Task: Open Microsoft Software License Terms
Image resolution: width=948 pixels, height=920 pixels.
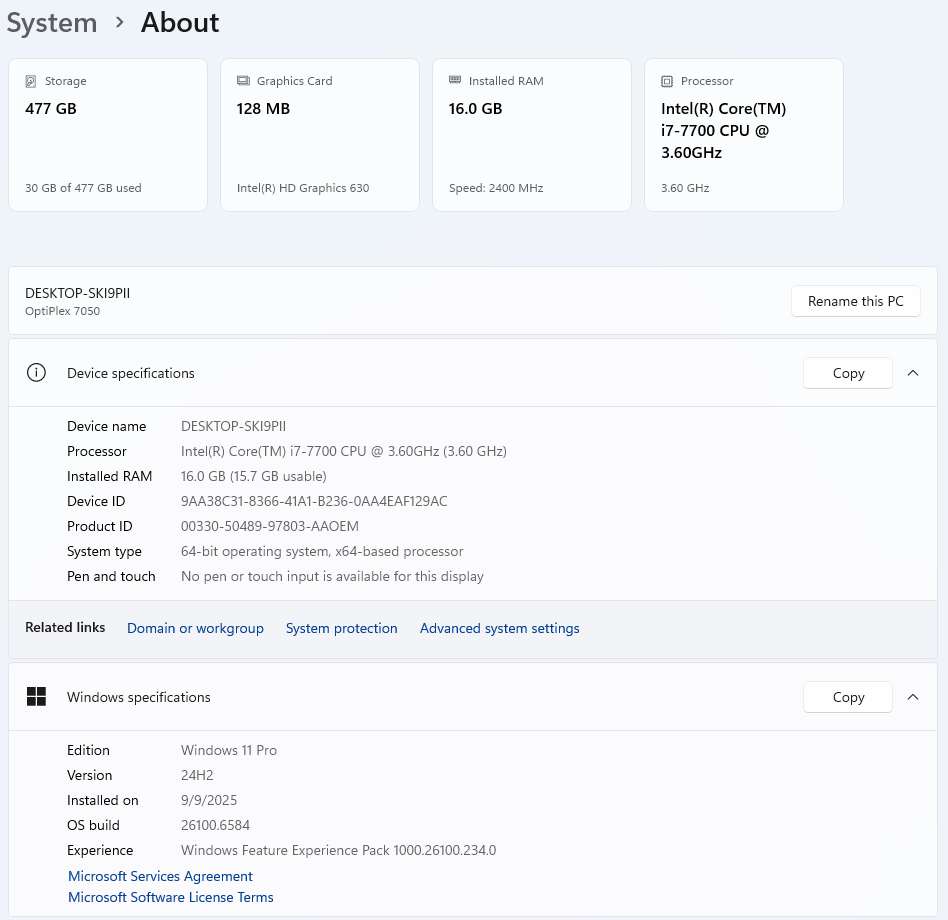Action: pyautogui.click(x=170, y=897)
